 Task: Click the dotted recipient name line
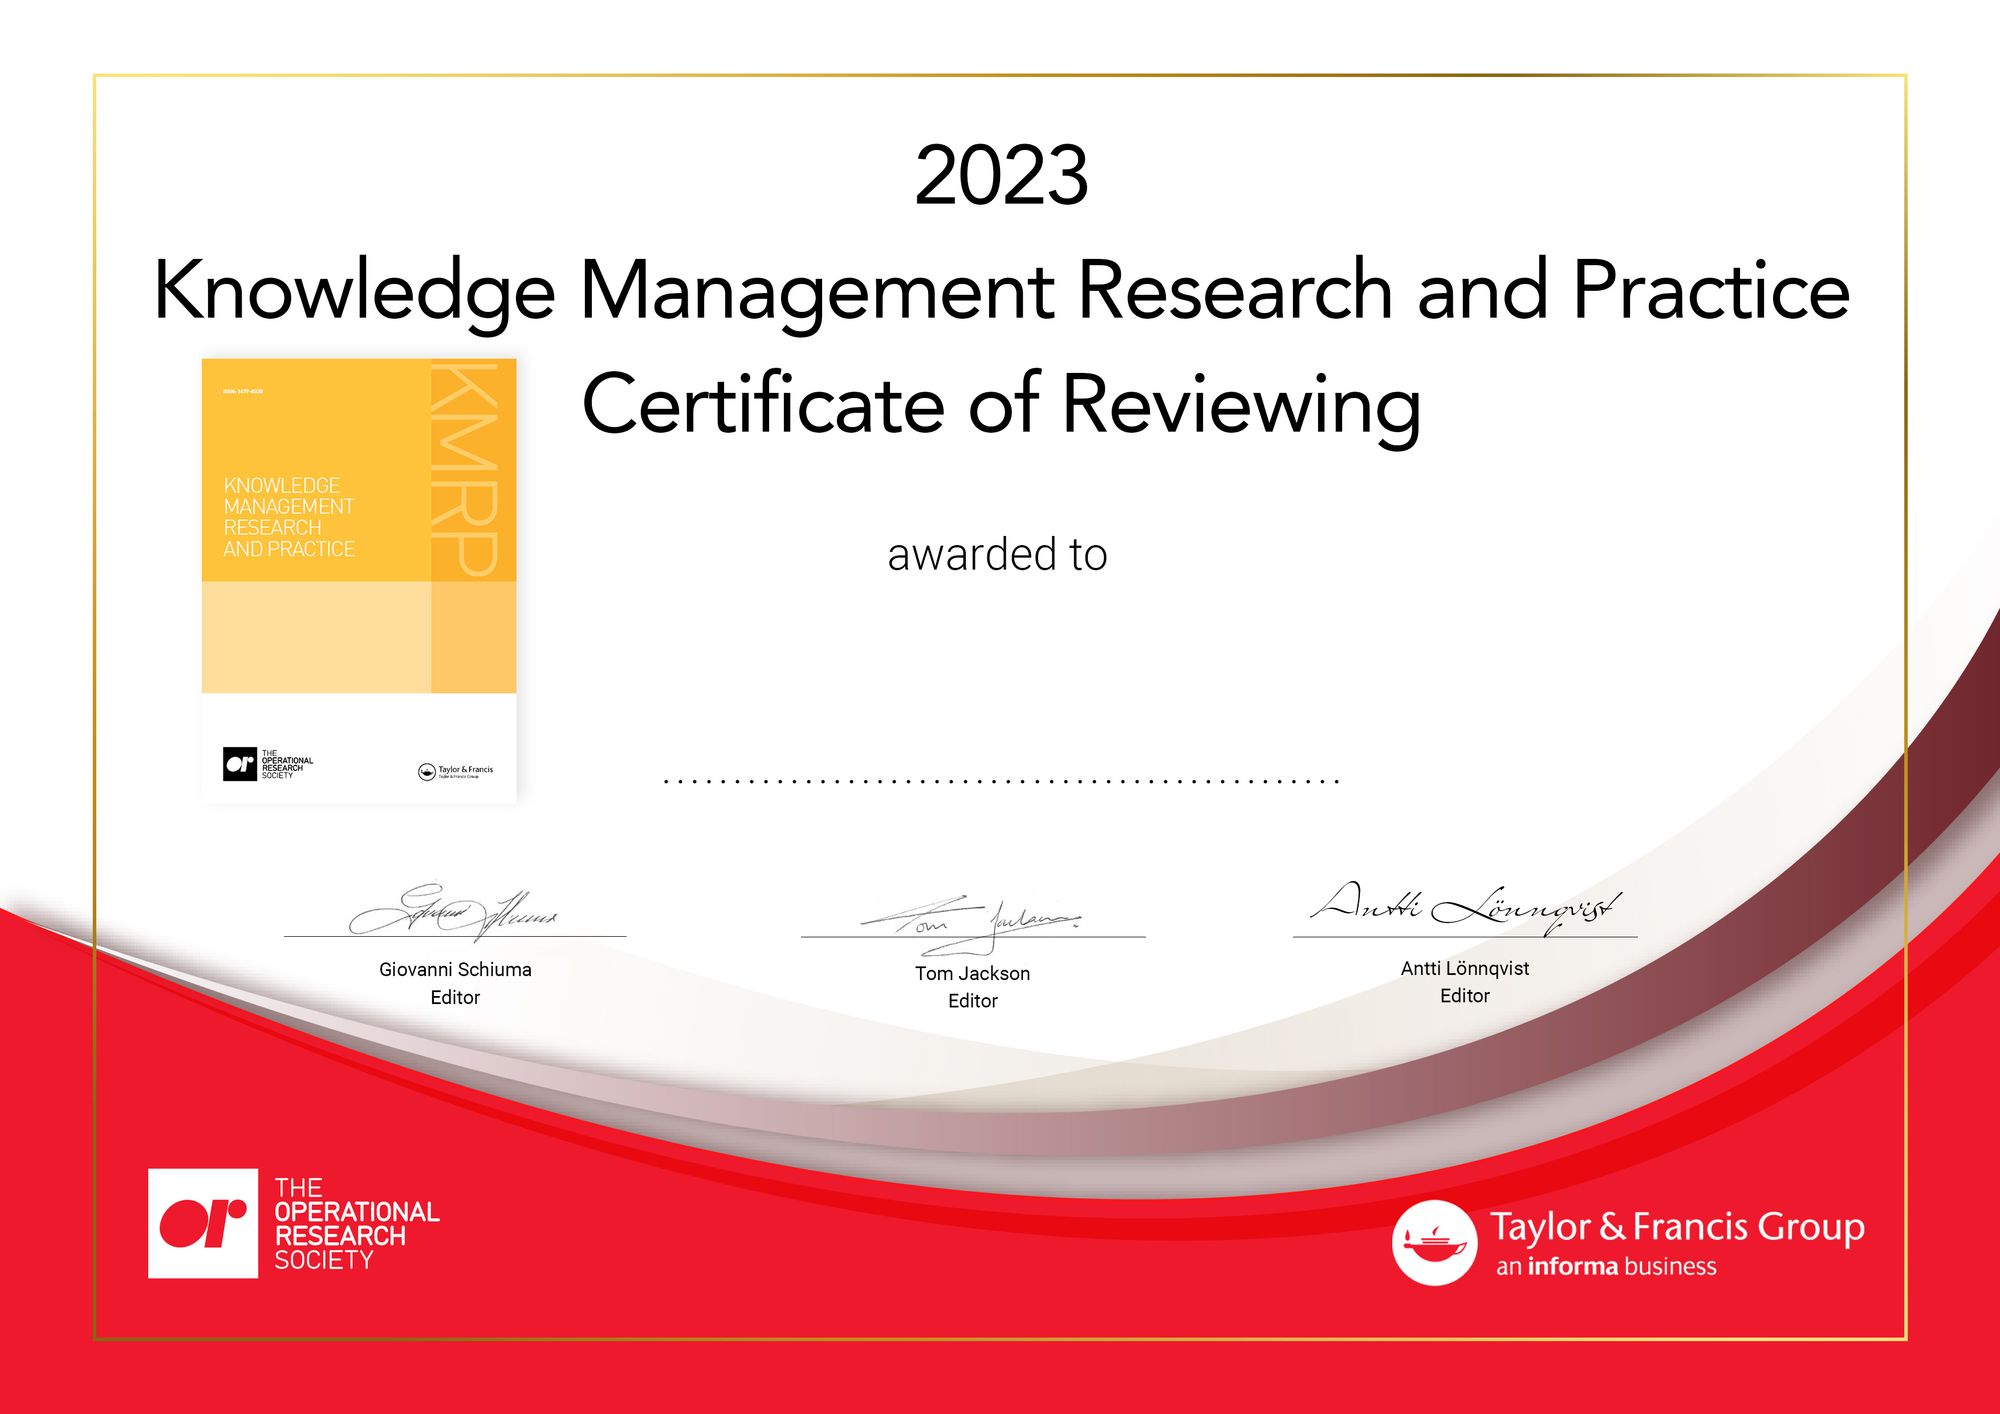point(1001,781)
